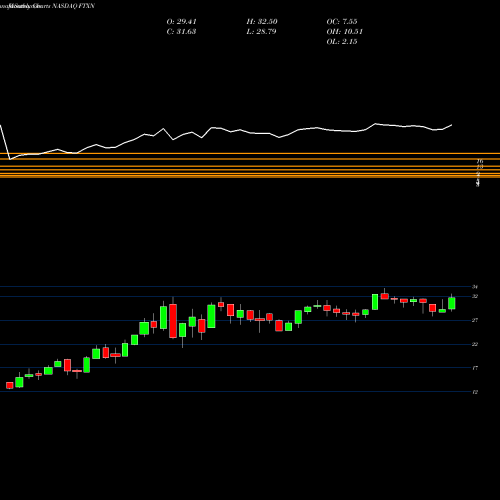Screen dimensions: 500x500
Task: Click the last green candlestick on right
Action: click(x=452, y=303)
